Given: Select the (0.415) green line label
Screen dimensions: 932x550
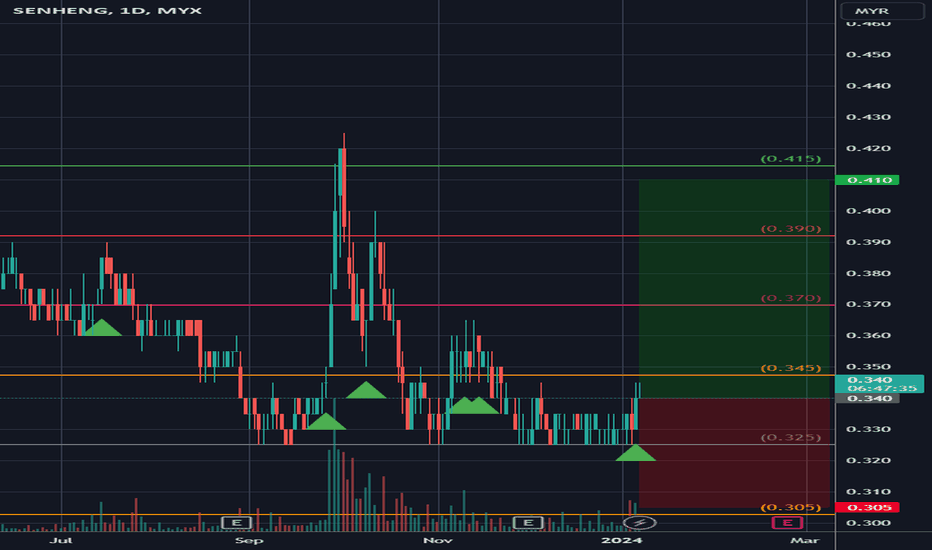Looking at the screenshot, I should point(791,159).
